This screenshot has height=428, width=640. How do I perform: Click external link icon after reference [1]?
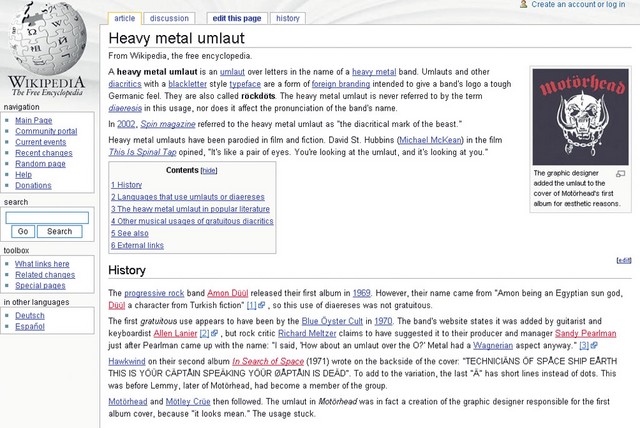coord(262,305)
